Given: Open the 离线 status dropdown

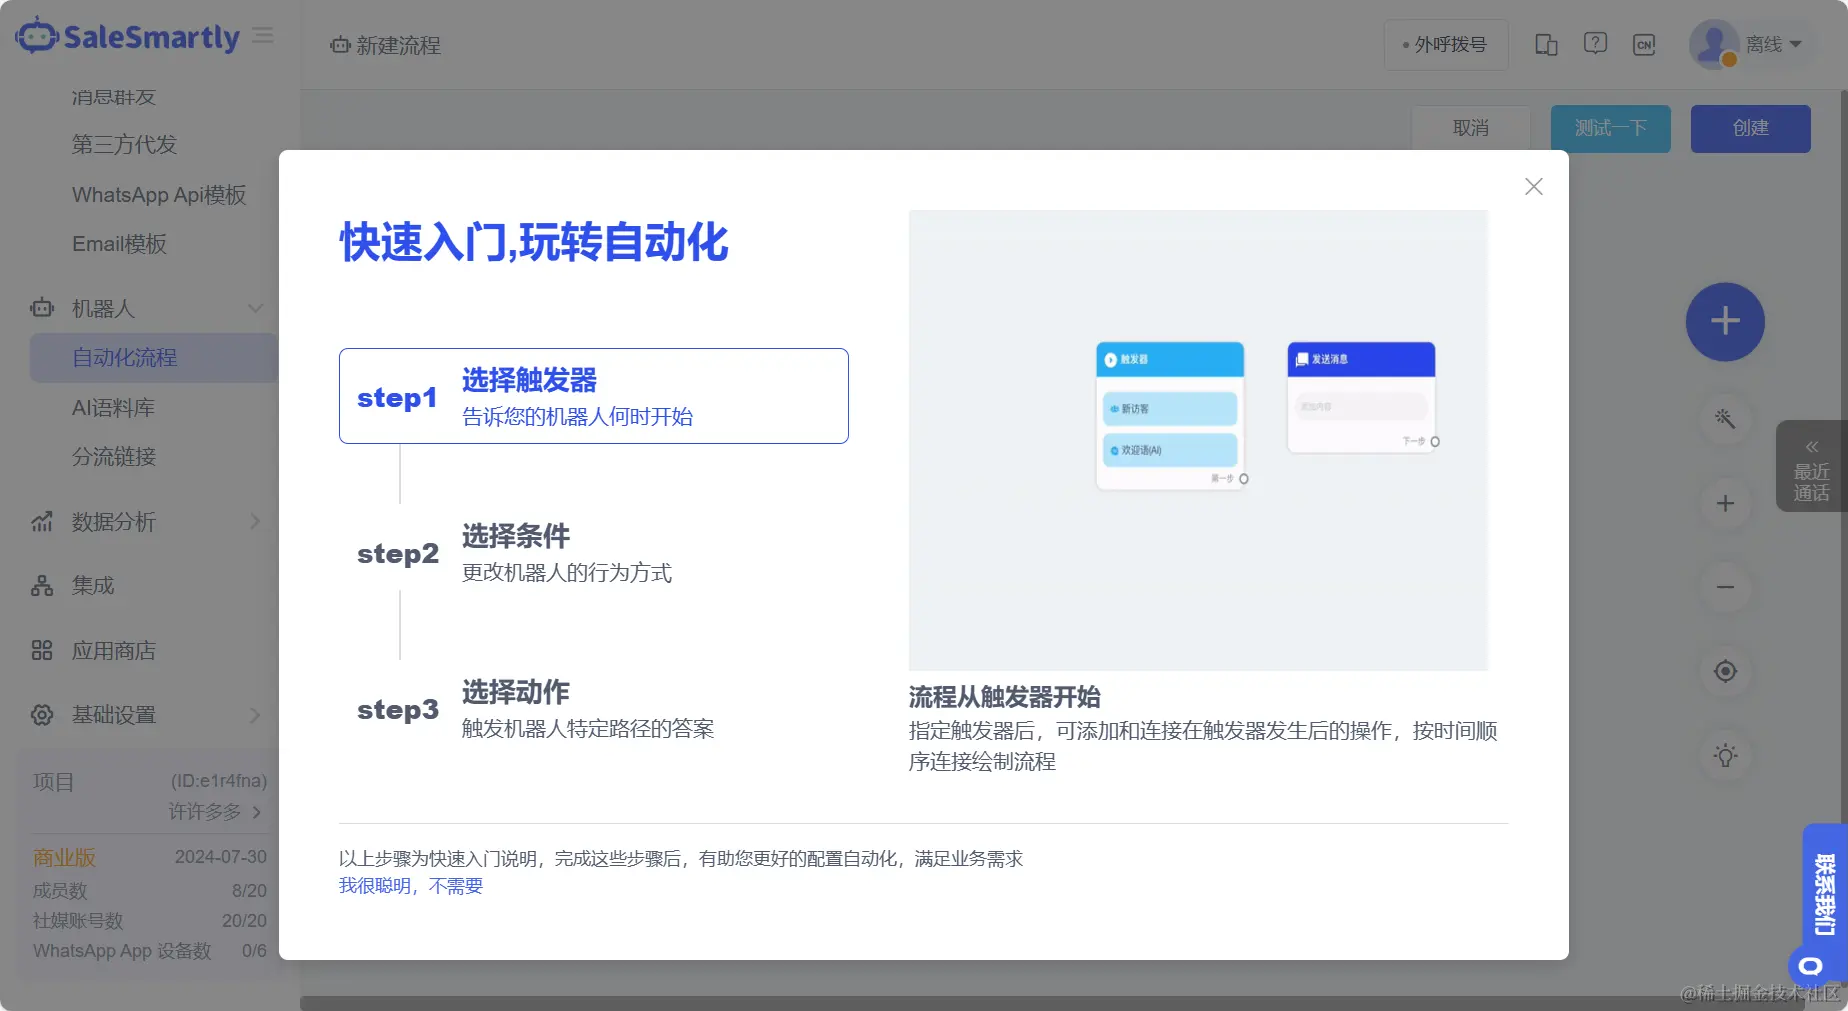Looking at the screenshot, I should click(1774, 44).
